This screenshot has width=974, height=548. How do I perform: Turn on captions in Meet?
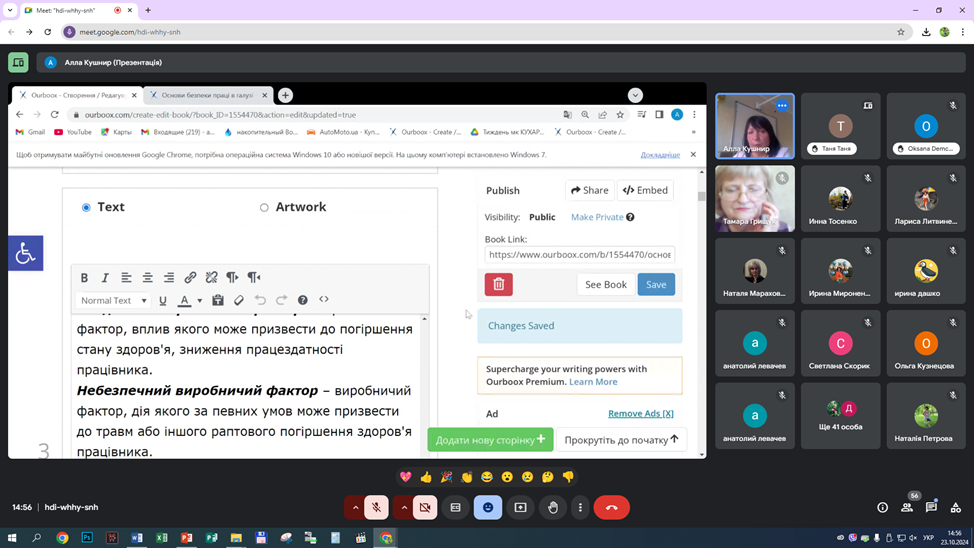click(x=455, y=508)
